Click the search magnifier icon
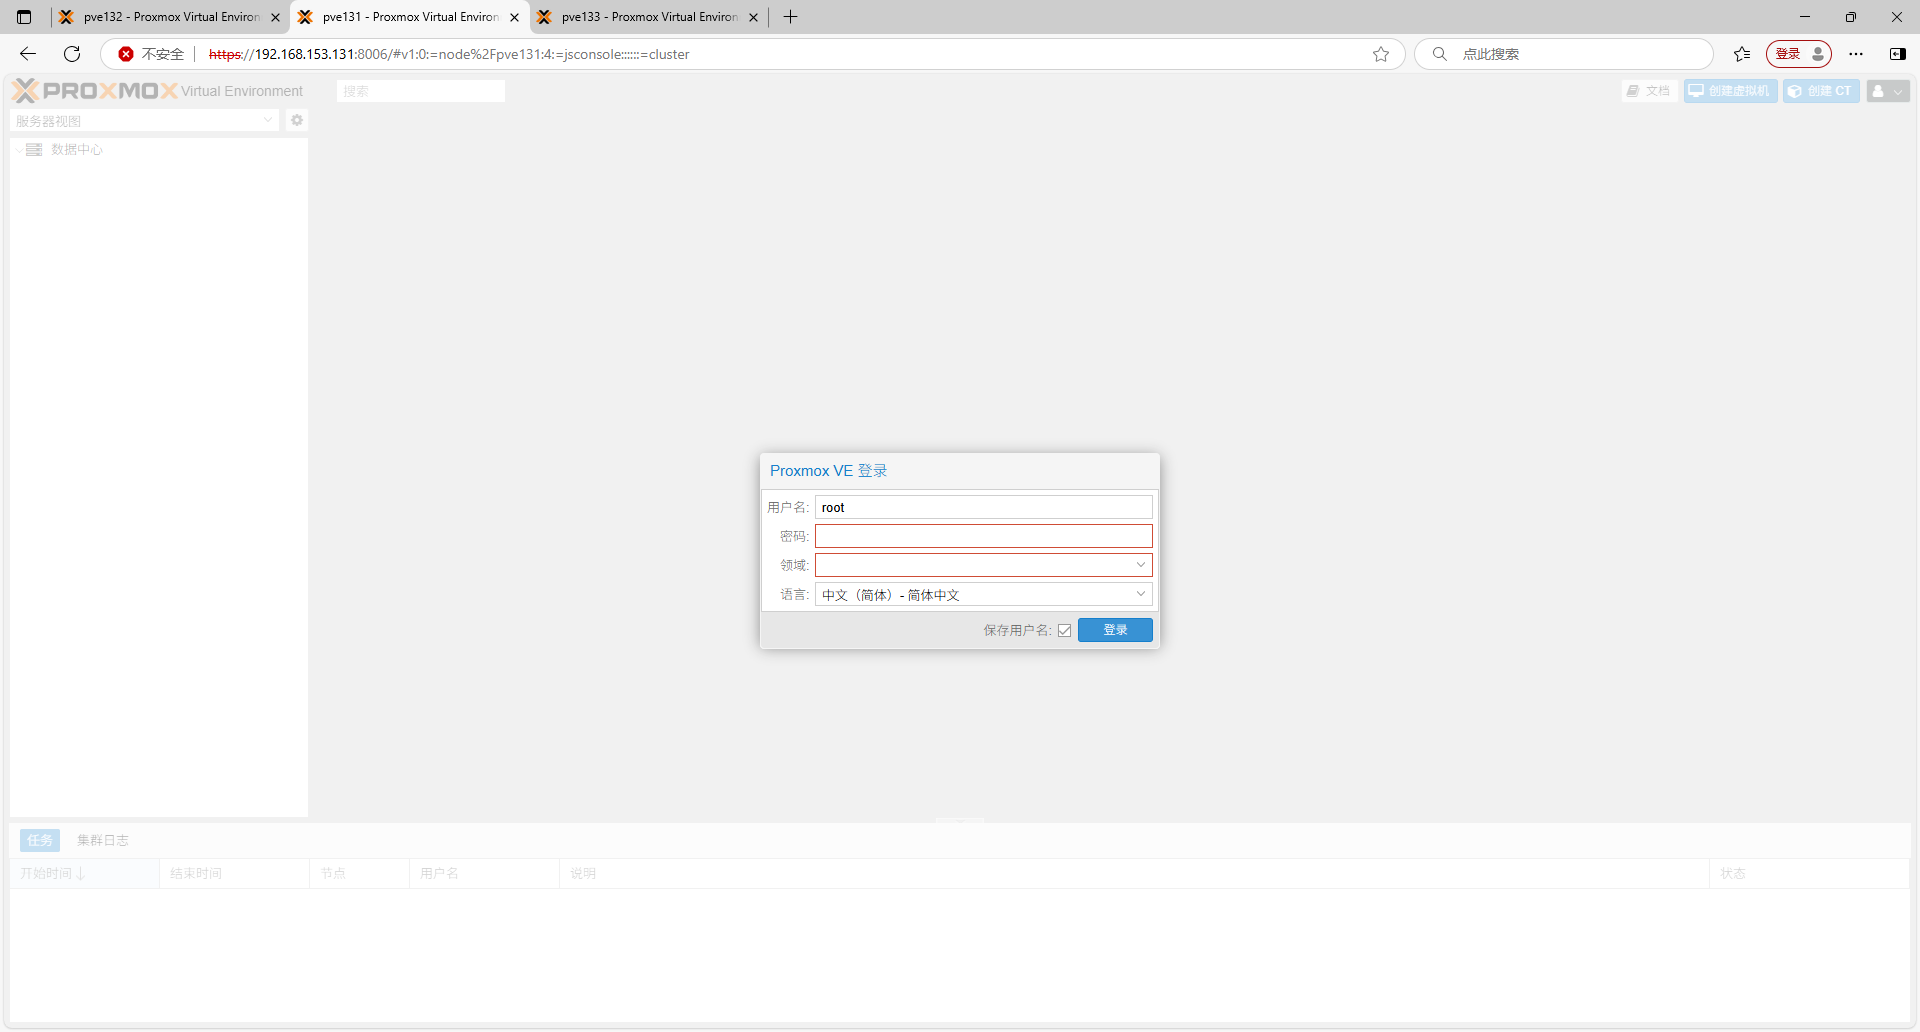This screenshot has width=1920, height=1032. tap(1440, 54)
